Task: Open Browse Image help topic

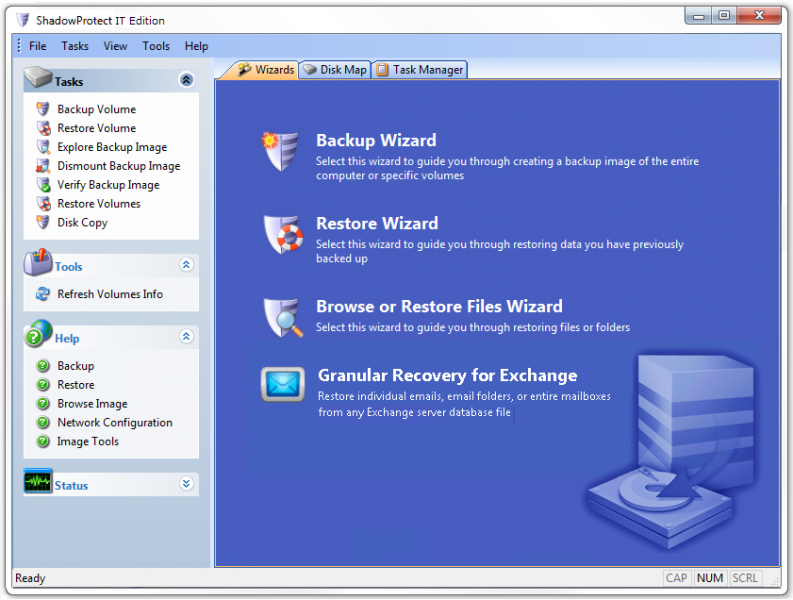Action: (x=93, y=404)
